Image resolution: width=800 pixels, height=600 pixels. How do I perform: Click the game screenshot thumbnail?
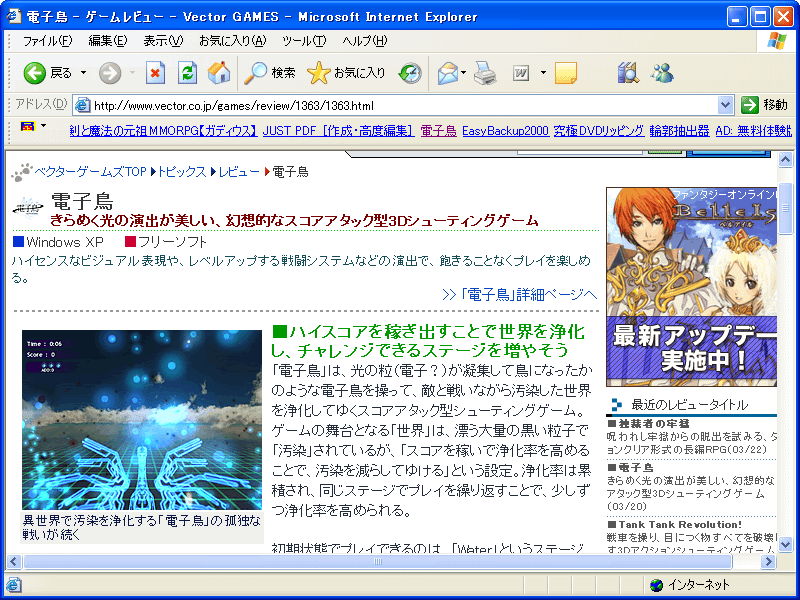pyautogui.click(x=141, y=420)
